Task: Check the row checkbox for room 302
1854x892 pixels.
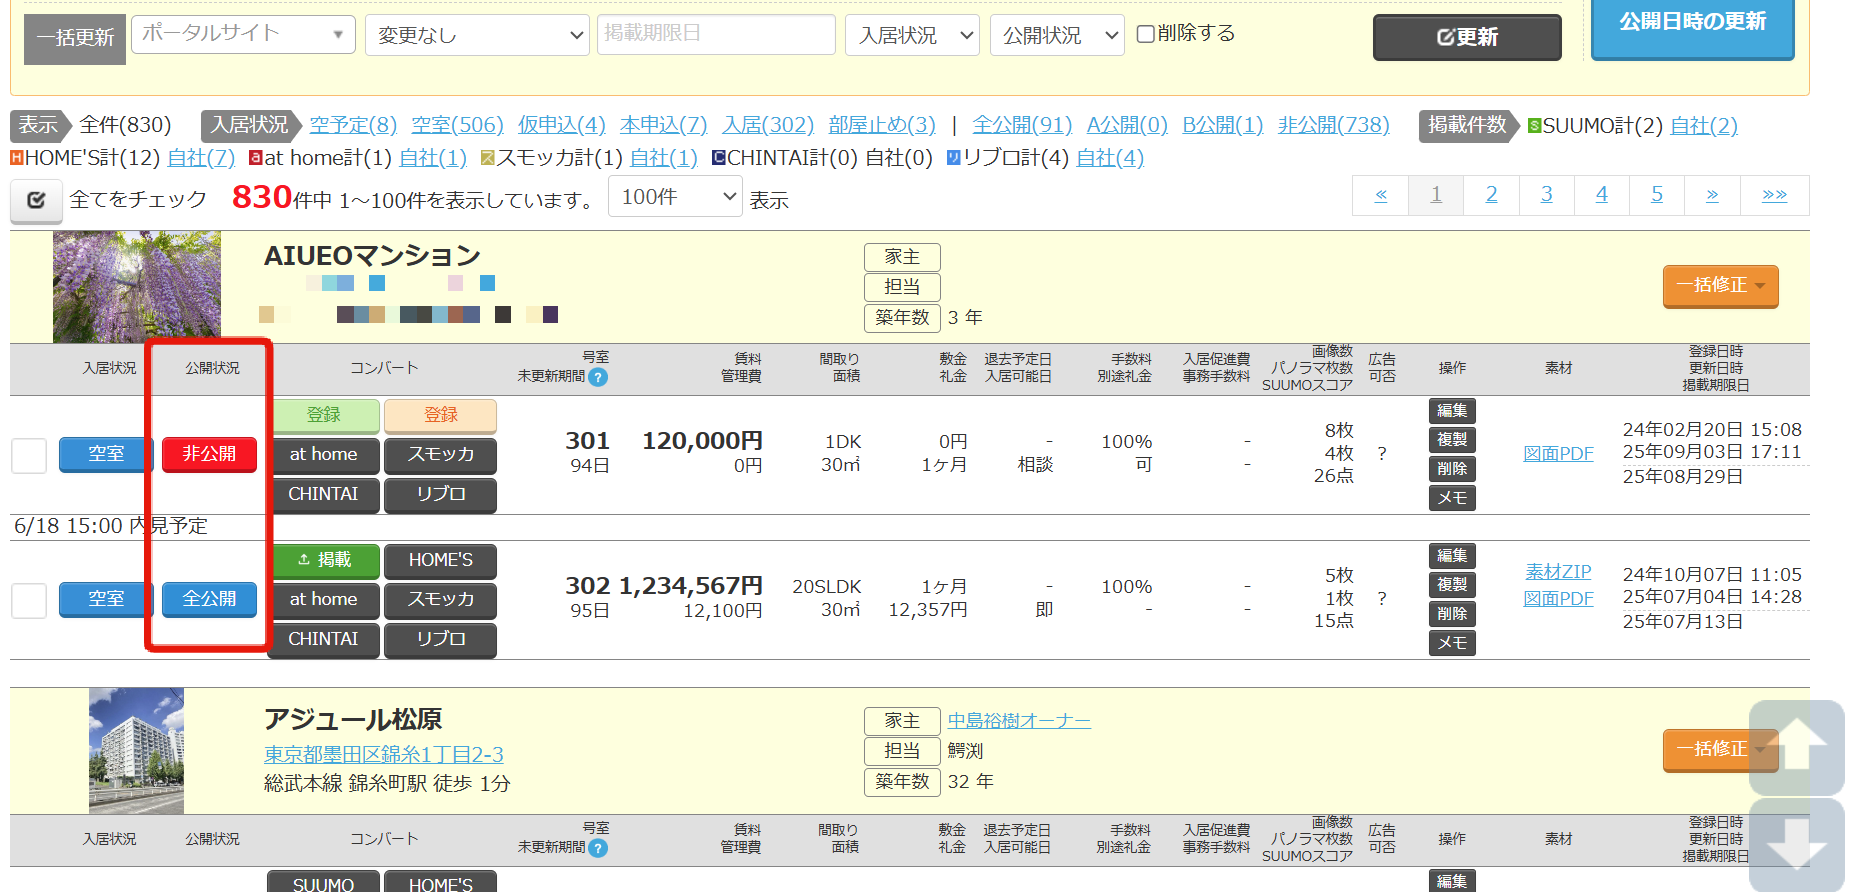Action: pyautogui.click(x=29, y=600)
